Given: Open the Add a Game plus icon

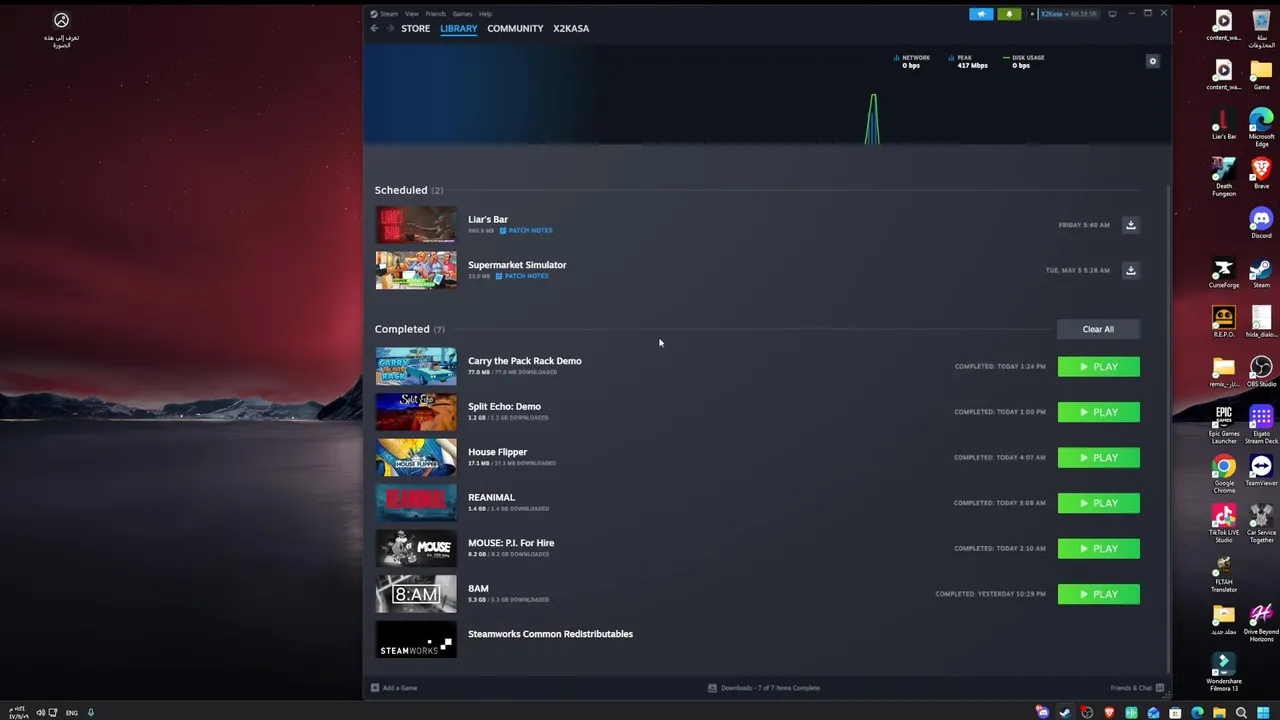Looking at the screenshot, I should coord(375,688).
